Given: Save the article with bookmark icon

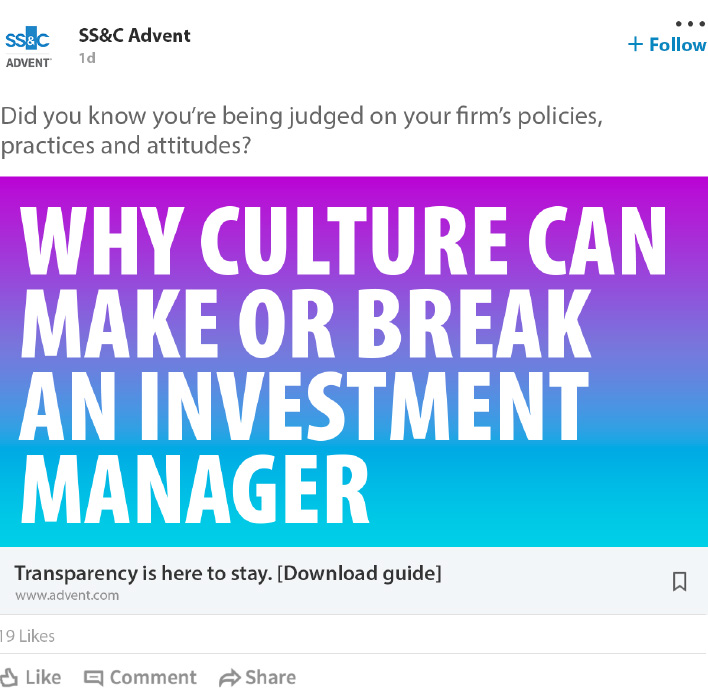Looking at the screenshot, I should point(679,581).
